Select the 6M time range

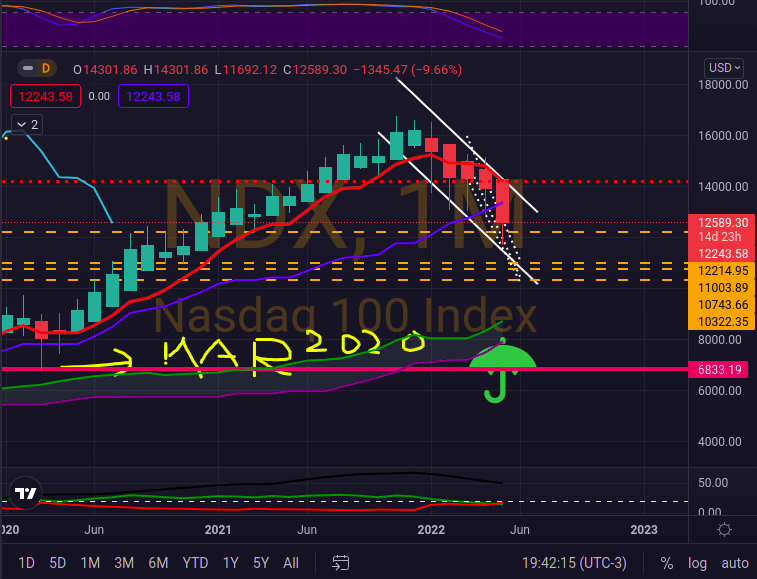tap(158, 563)
